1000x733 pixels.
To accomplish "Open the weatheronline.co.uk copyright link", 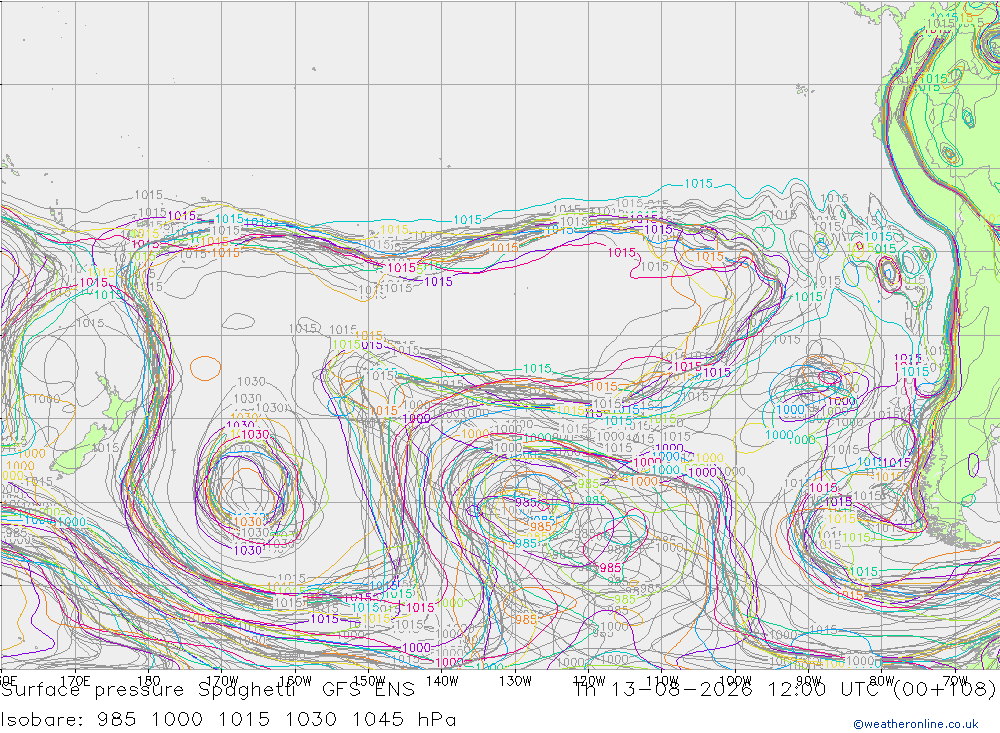I will tap(915, 724).
